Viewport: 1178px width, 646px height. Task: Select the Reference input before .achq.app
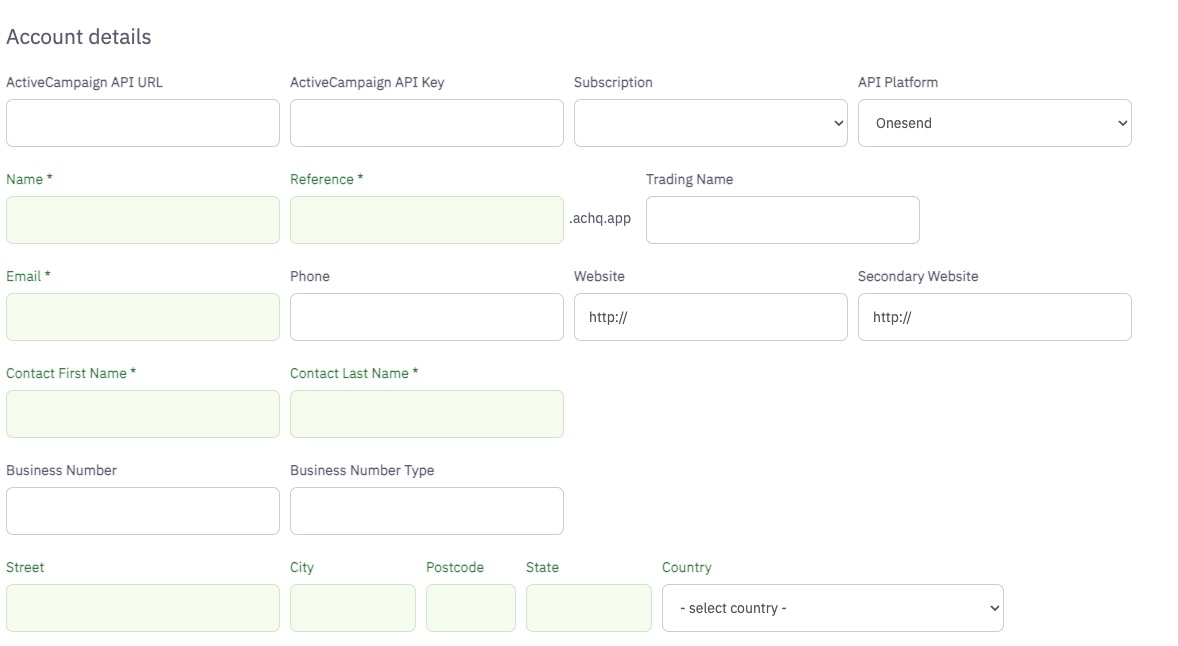[427, 220]
